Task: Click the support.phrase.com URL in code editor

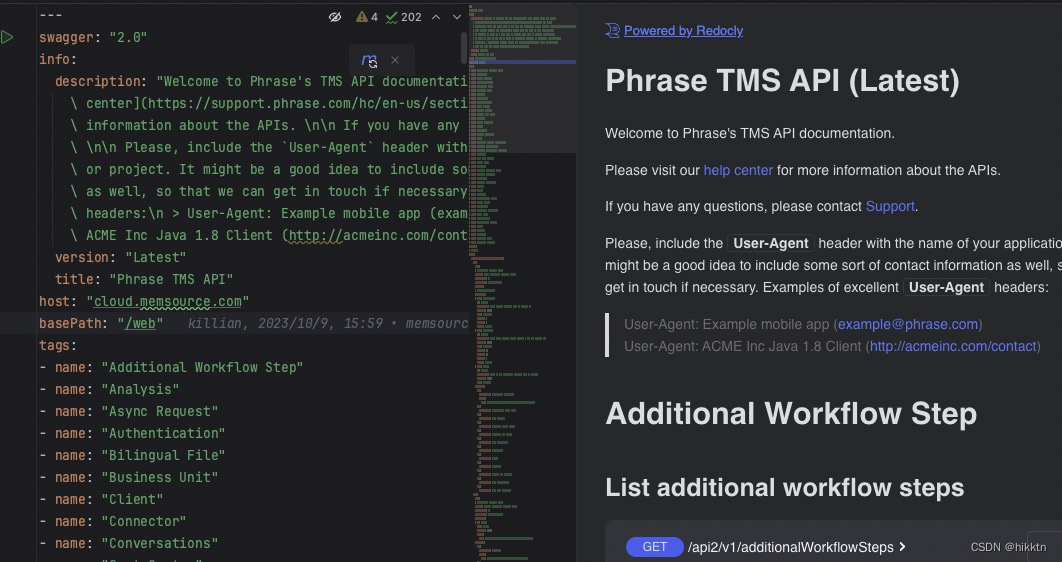Action: pos(307,104)
